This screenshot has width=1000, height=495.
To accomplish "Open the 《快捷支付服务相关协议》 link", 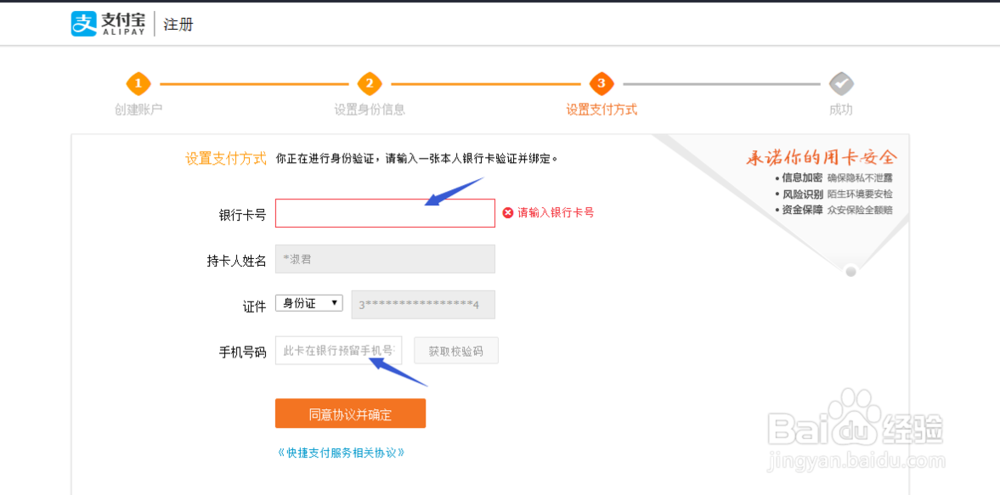I will 341,452.
